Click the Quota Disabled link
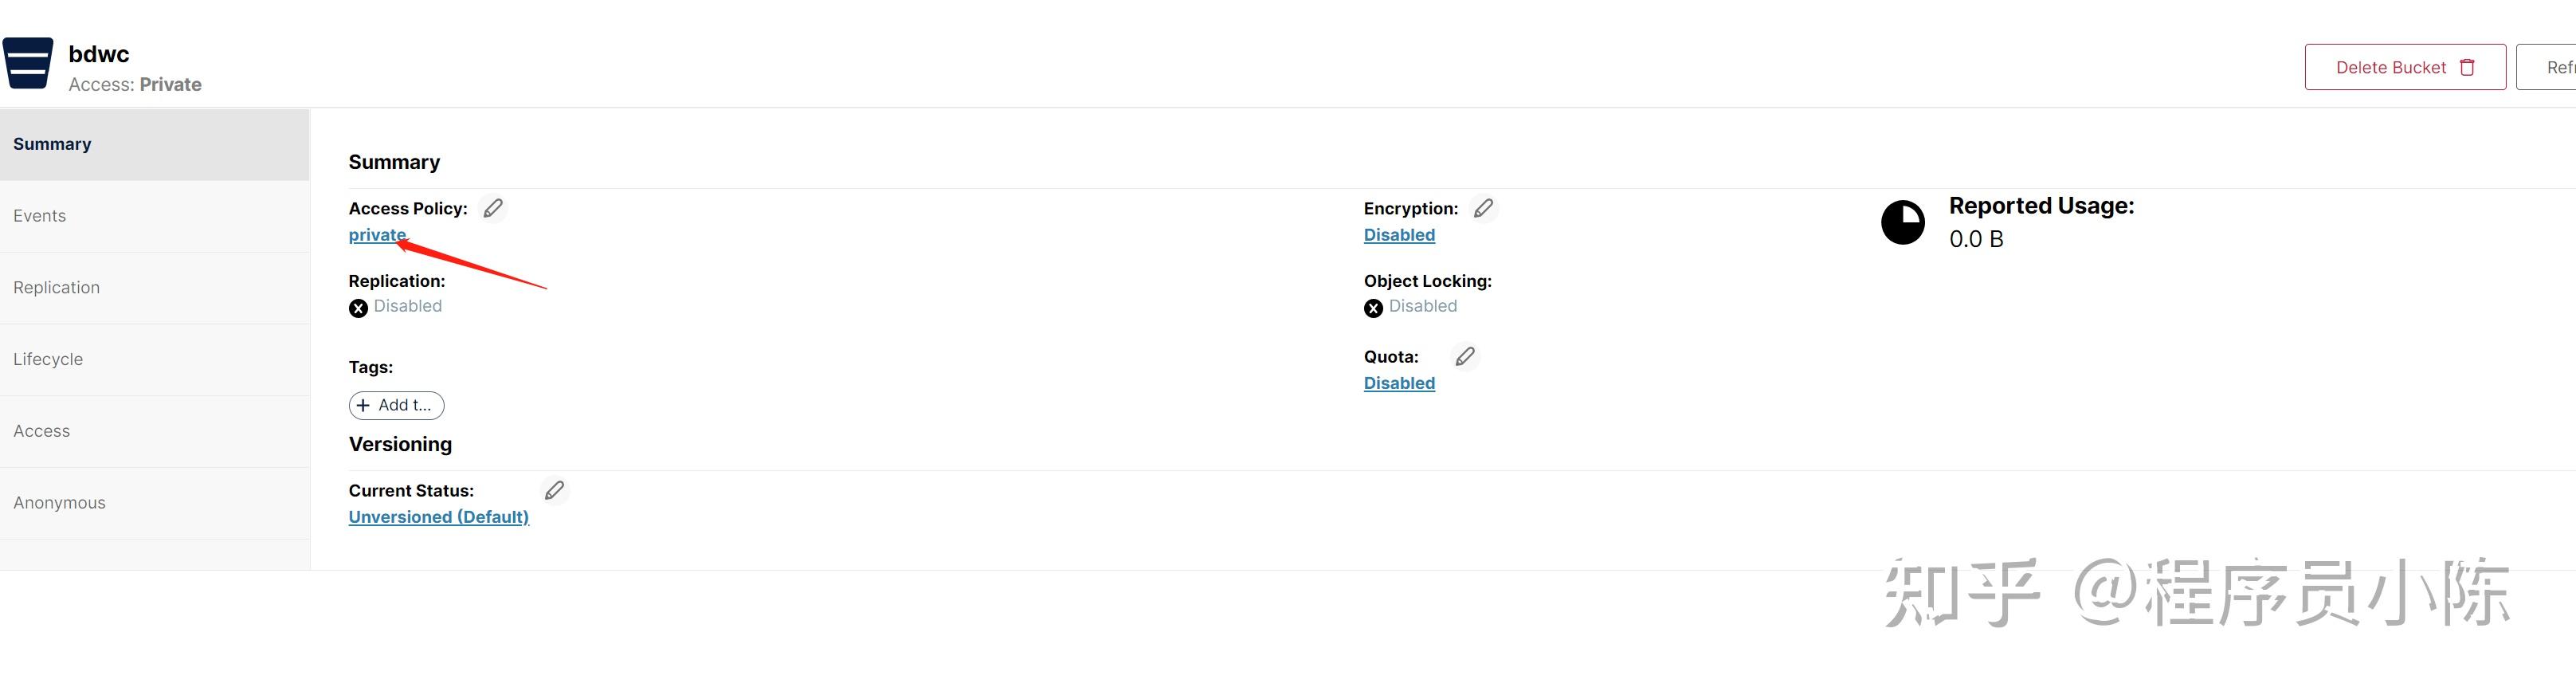 1399,383
